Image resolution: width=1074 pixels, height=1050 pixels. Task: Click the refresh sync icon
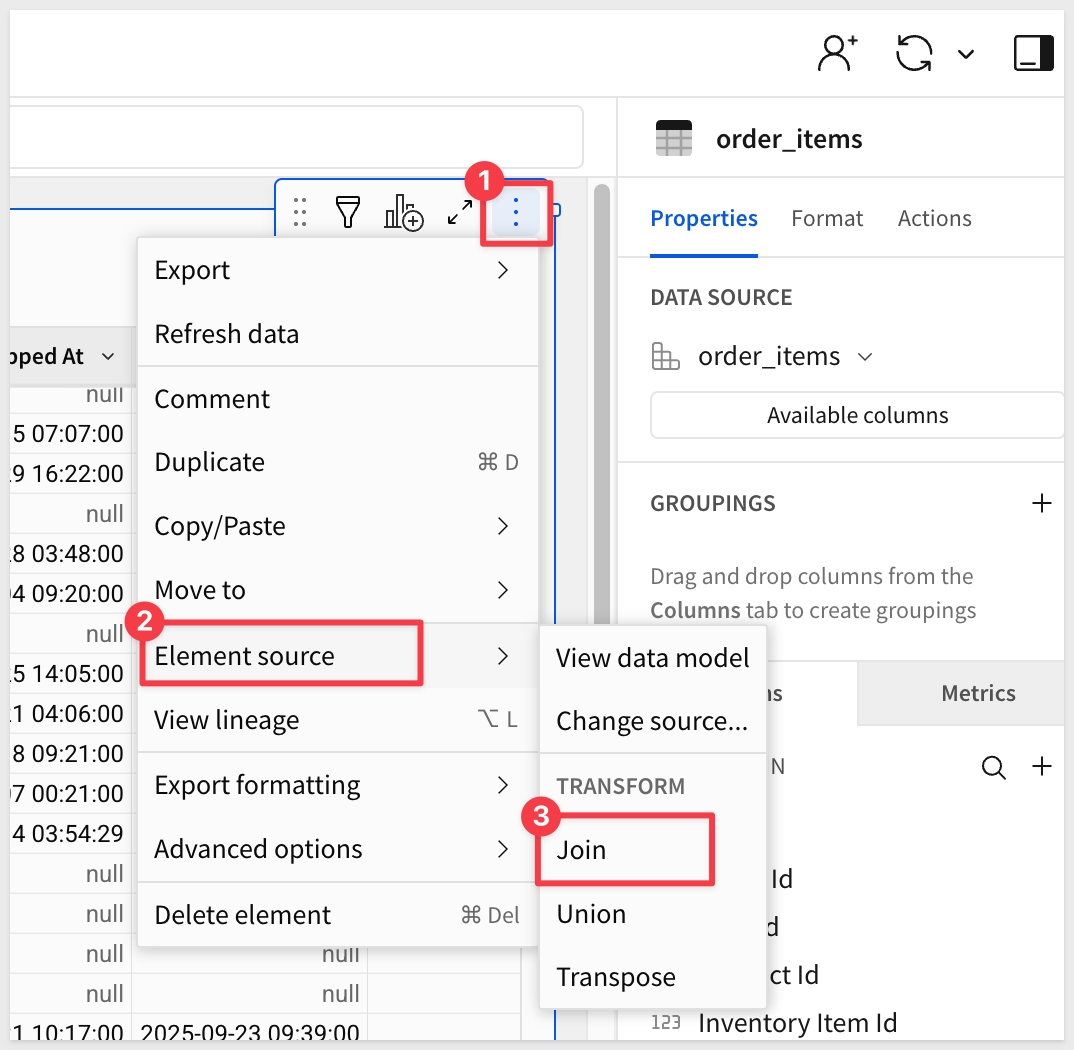pos(914,54)
